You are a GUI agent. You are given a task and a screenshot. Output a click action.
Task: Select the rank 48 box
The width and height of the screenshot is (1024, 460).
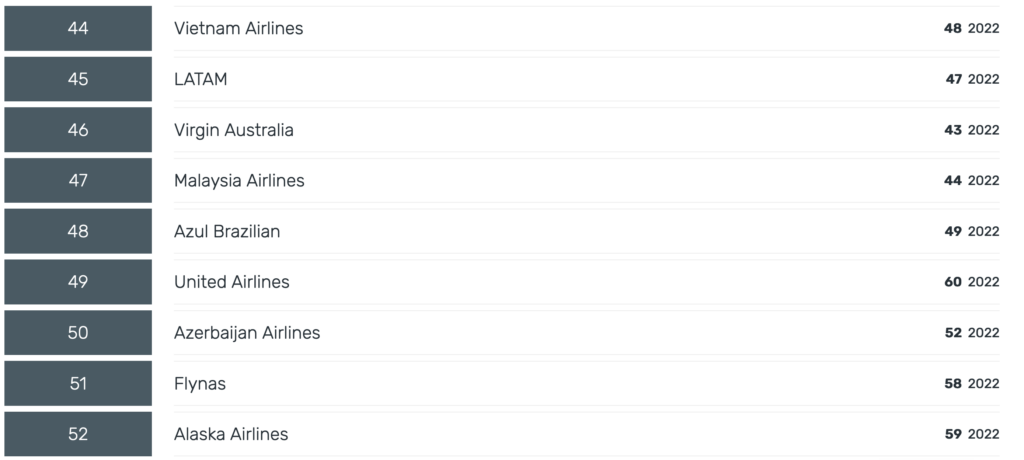[78, 231]
